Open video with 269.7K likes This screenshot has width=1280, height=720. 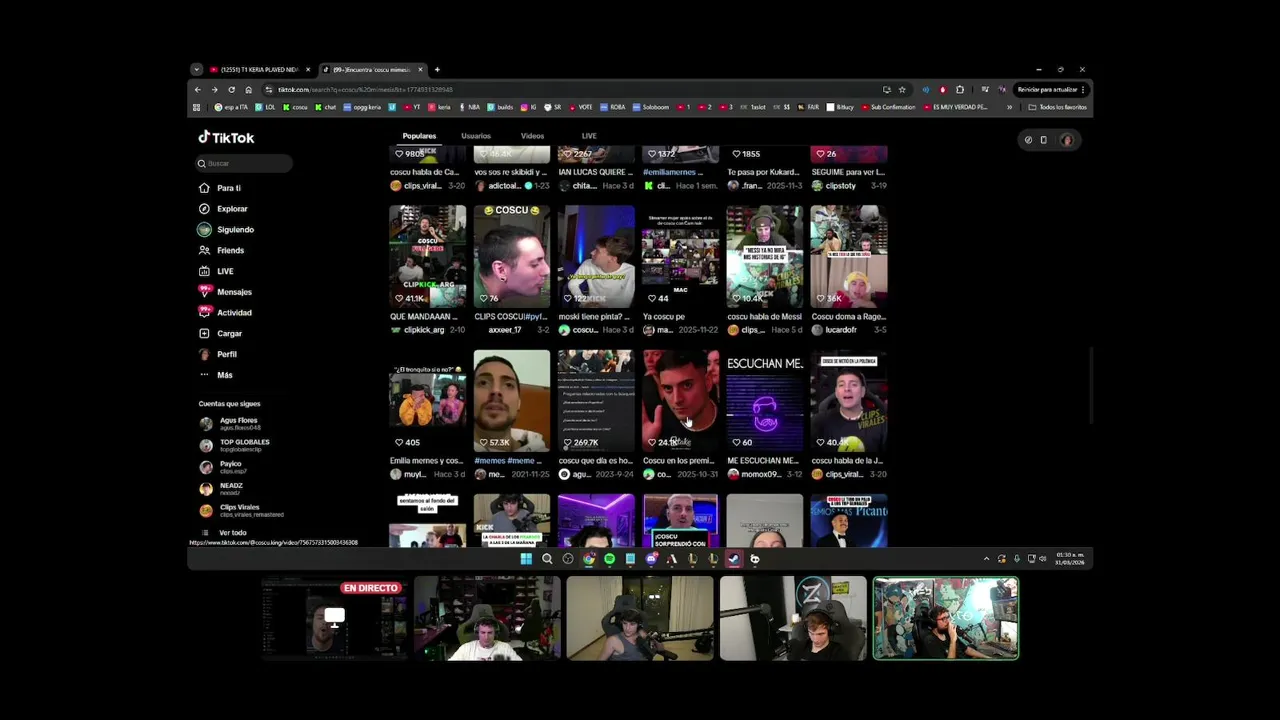click(x=595, y=400)
